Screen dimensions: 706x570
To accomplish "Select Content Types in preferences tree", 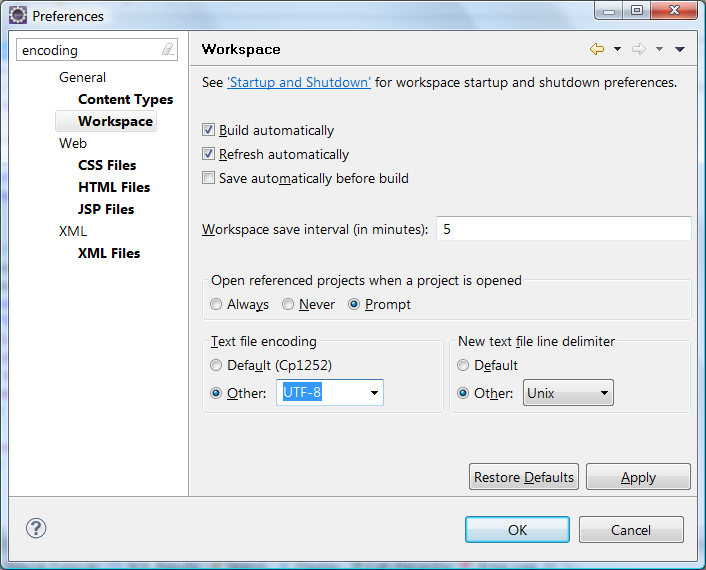I will 125,99.
